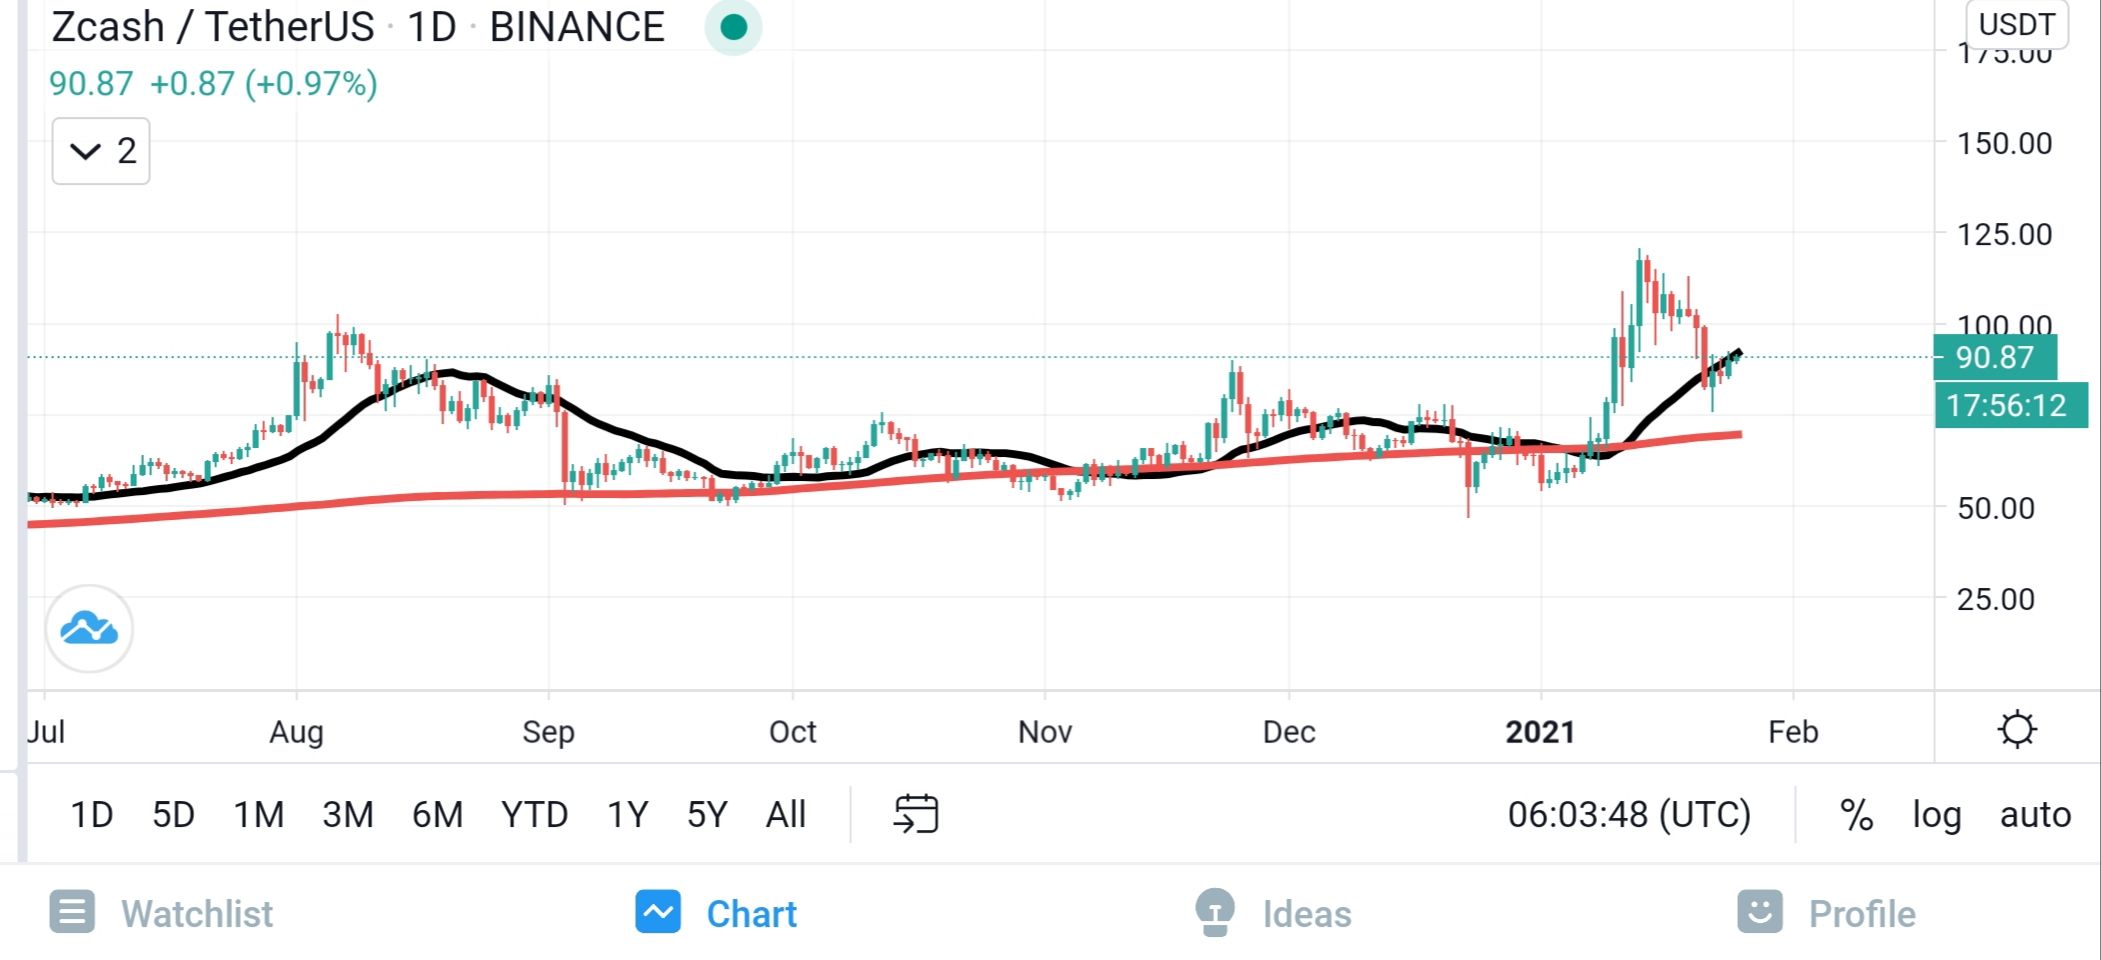Open Ideas via its text label
Screen dimensions: 2101x960
(1307, 914)
